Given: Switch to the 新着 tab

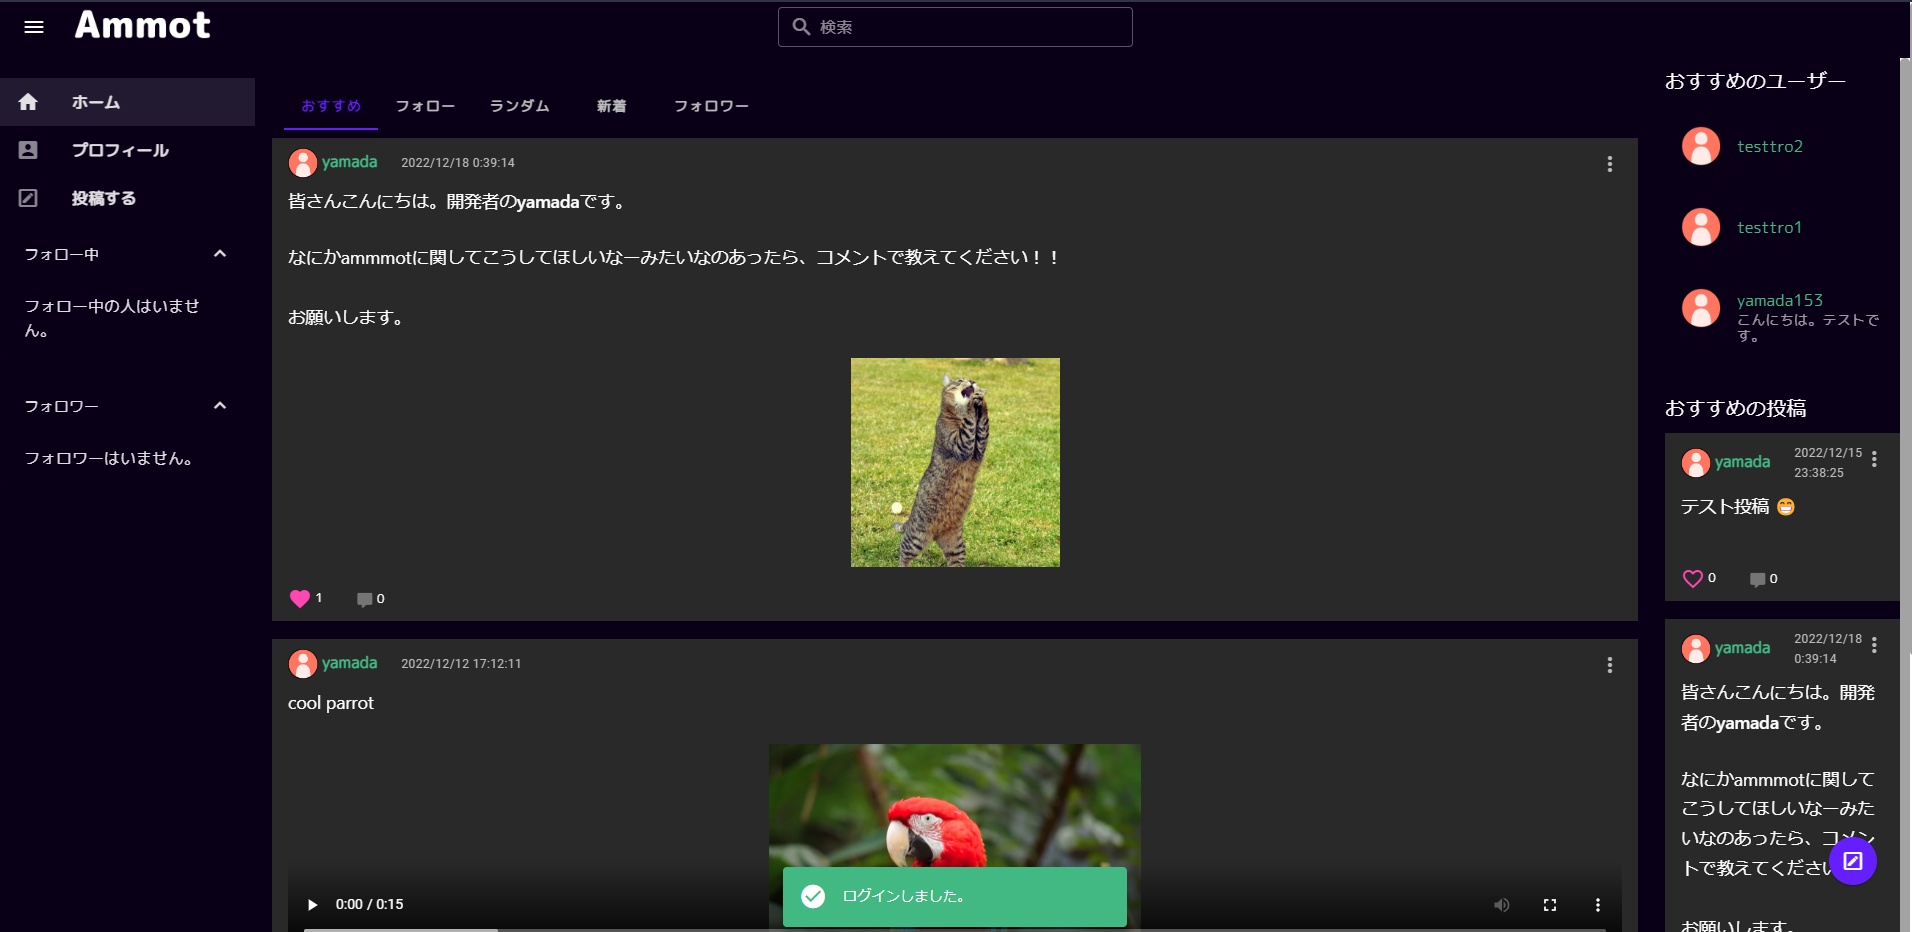Looking at the screenshot, I should click(x=611, y=106).
